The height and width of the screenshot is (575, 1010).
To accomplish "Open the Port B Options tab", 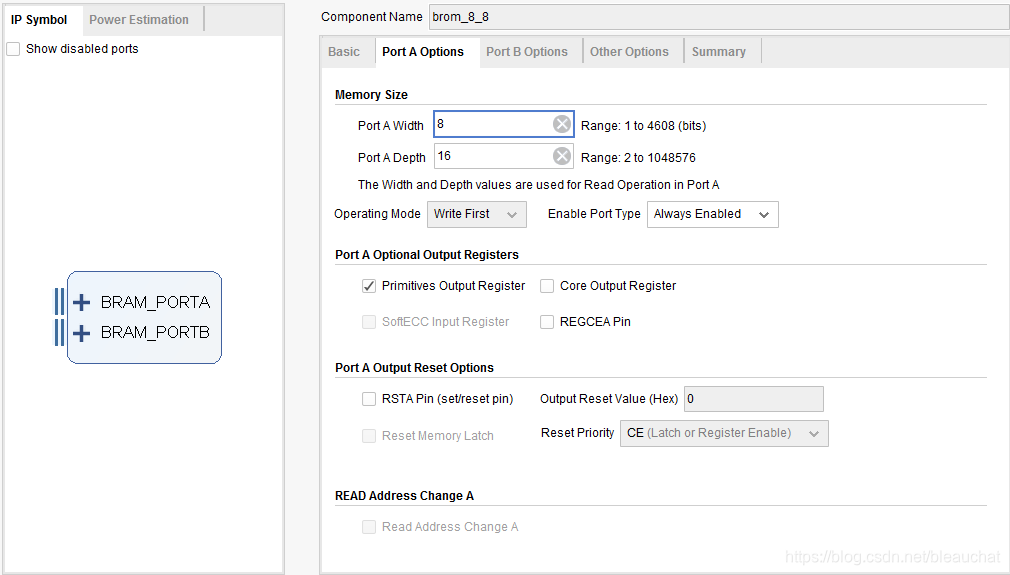I will (527, 52).
